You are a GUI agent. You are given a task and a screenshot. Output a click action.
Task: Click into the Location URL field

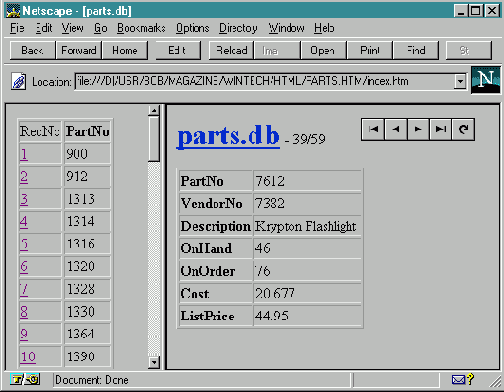[265, 81]
